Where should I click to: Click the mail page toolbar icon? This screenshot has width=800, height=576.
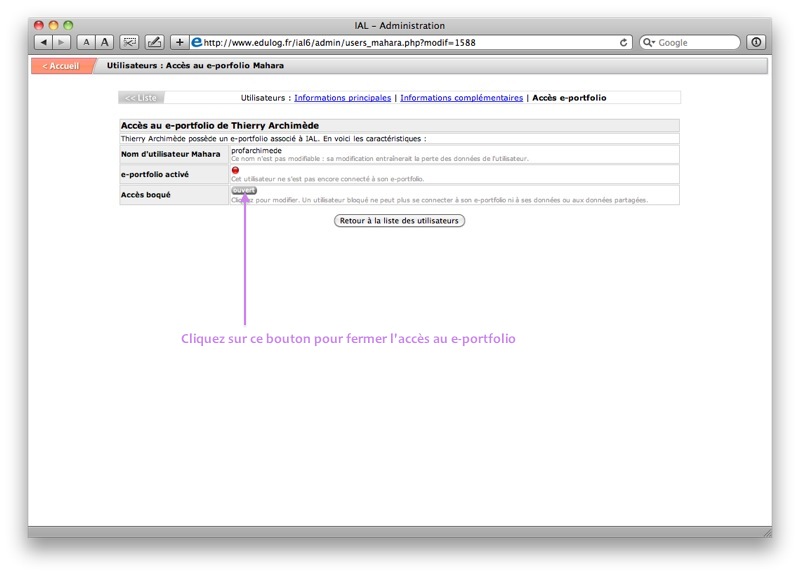(x=129, y=42)
